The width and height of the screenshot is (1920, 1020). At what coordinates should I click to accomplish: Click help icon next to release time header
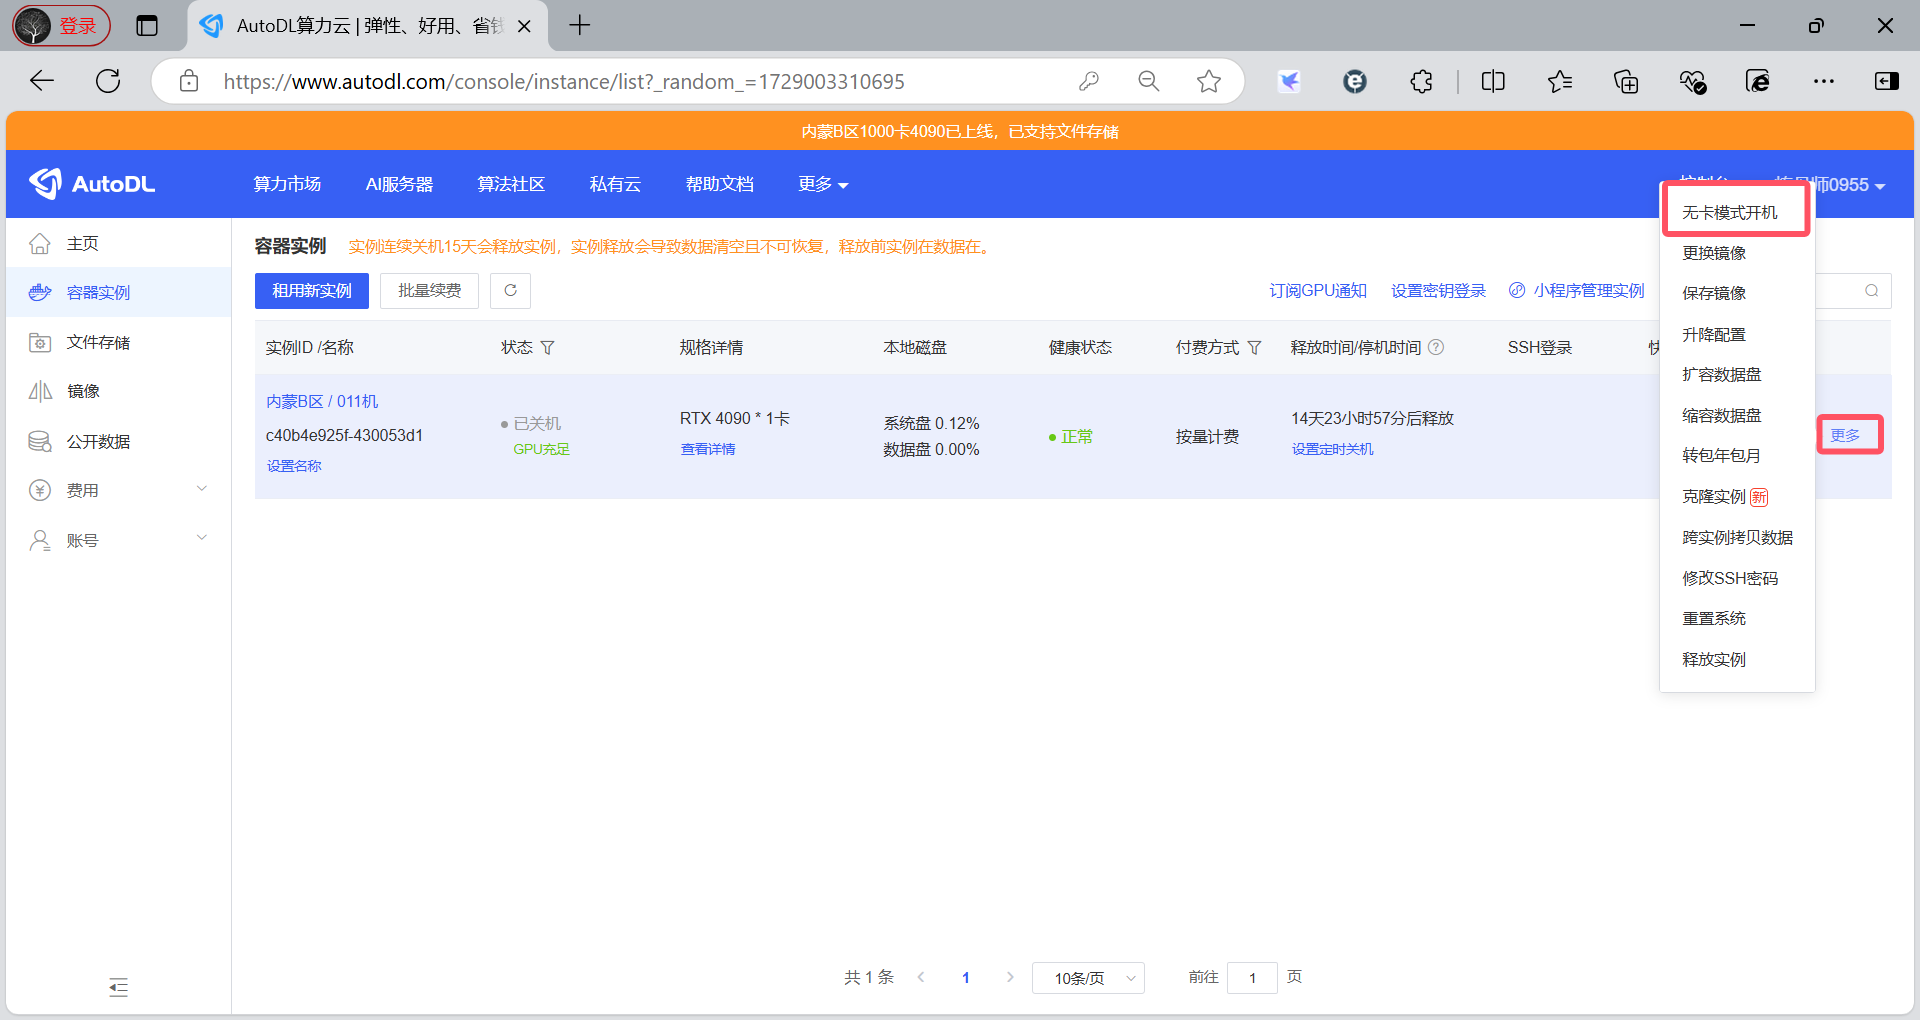[x=1436, y=347]
